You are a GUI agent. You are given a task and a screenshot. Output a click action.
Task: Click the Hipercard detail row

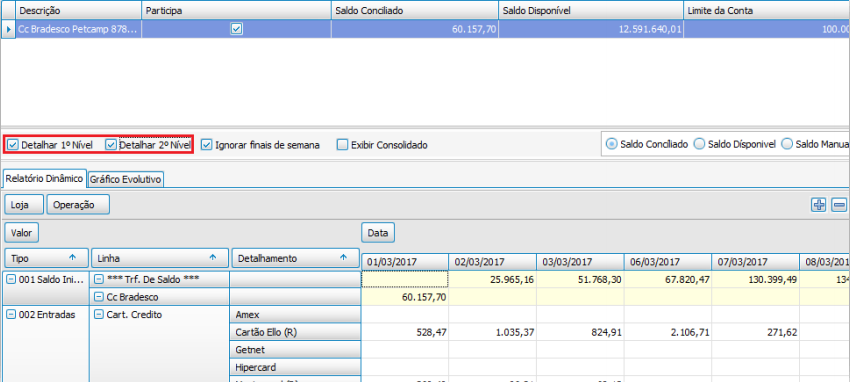click(x=296, y=367)
